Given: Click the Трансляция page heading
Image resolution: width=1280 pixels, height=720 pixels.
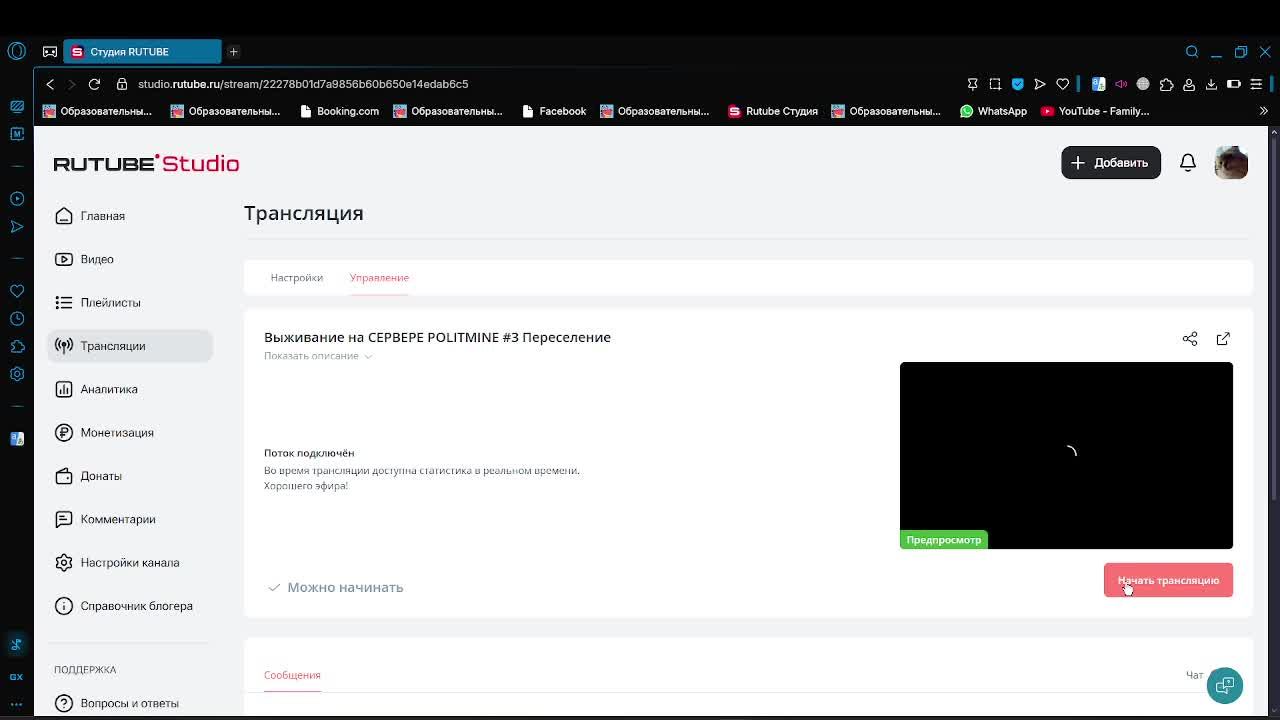Looking at the screenshot, I should point(304,213).
